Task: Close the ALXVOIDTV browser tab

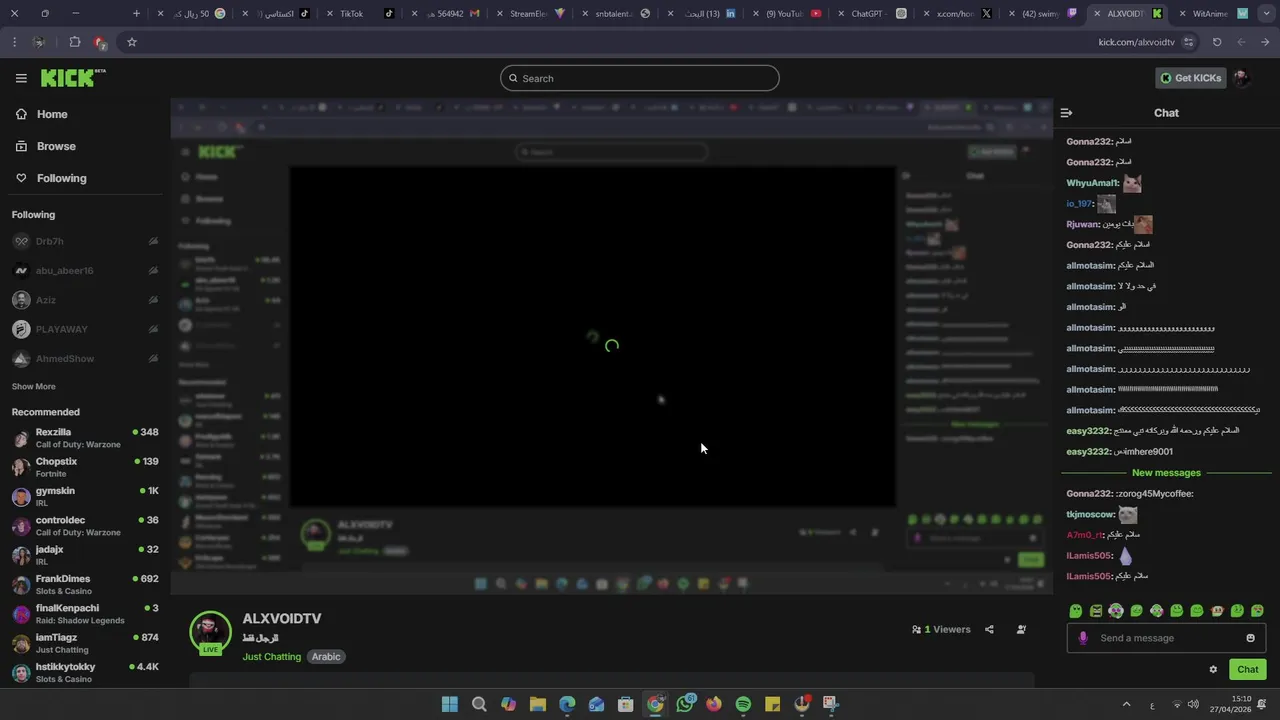Action: point(1098,14)
